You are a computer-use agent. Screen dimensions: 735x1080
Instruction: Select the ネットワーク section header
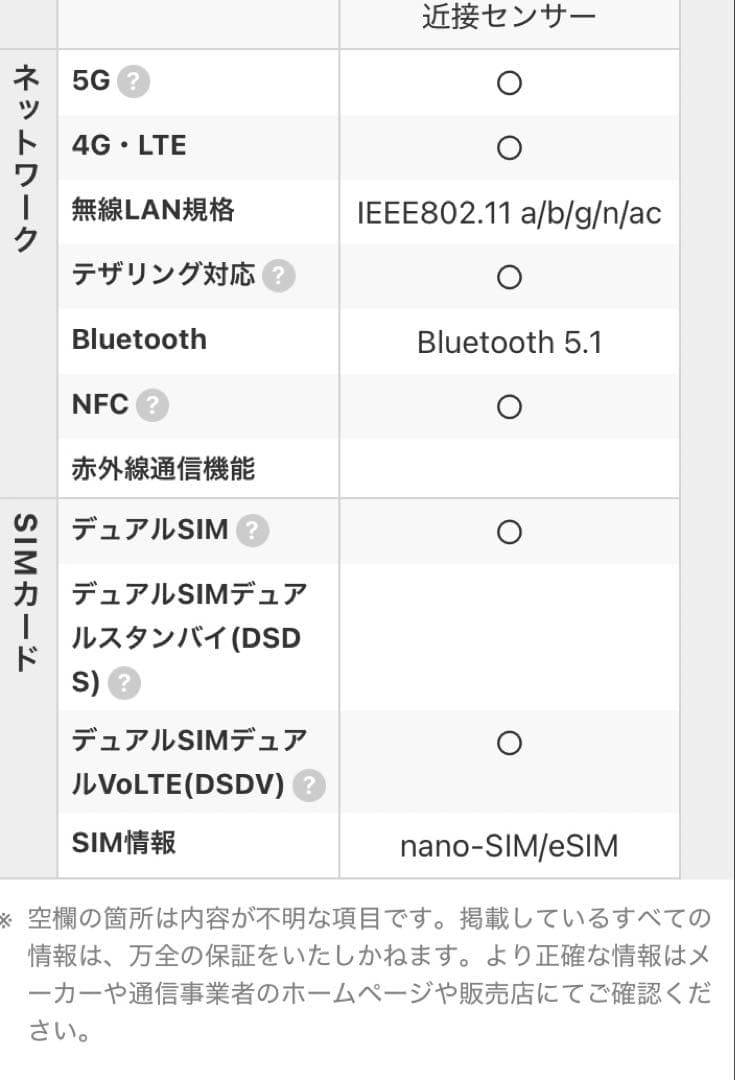27,158
